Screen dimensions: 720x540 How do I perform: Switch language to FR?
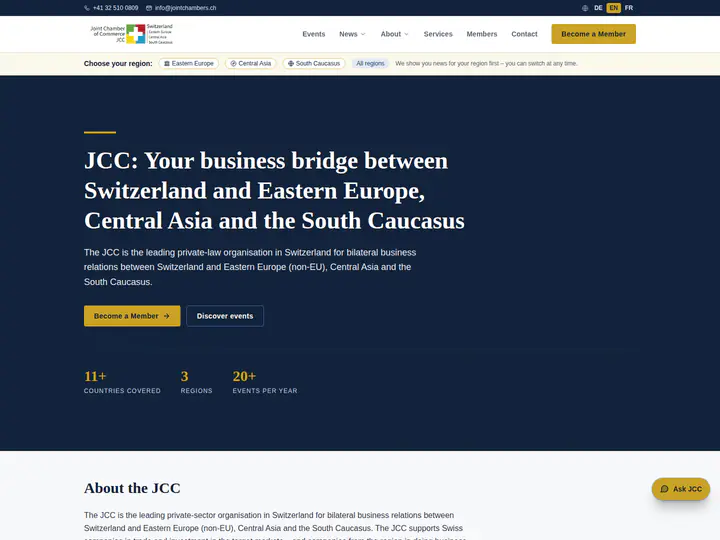pos(629,8)
